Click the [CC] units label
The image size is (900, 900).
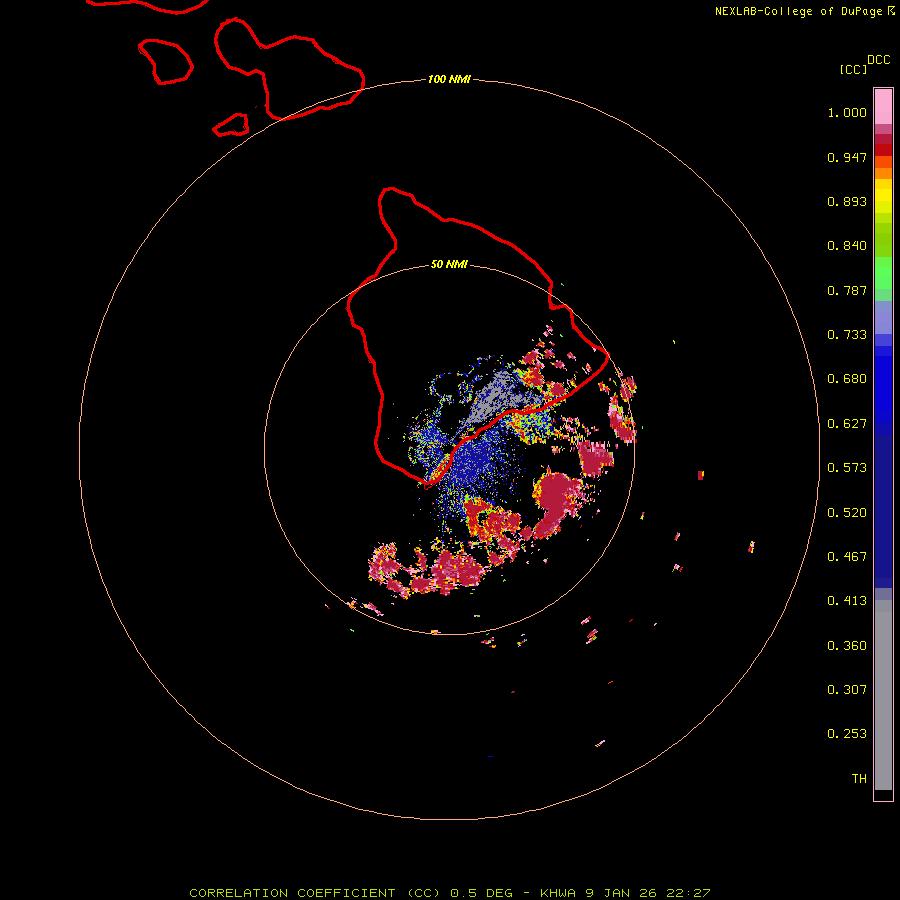853,69
